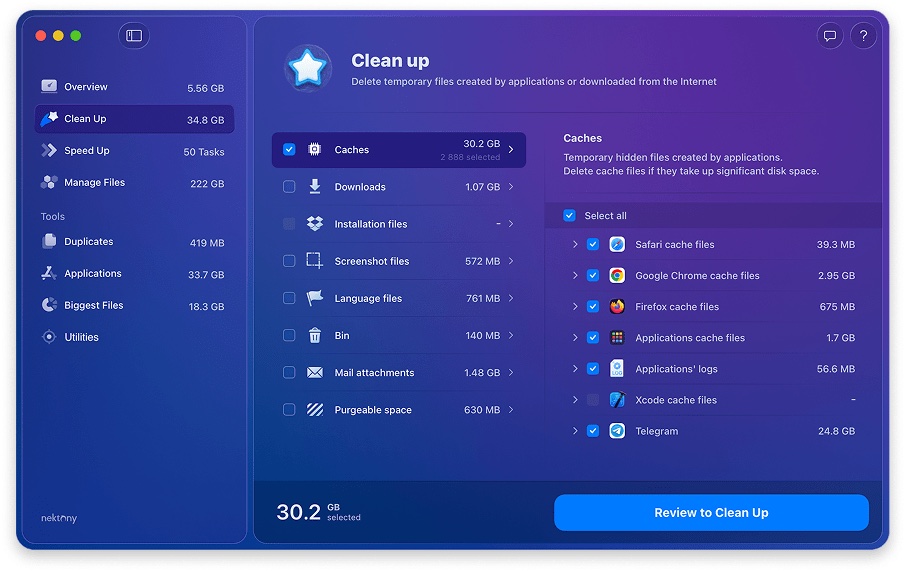Click the Applications' logs document icon
The width and height of the screenshot is (906, 572).
click(x=617, y=369)
